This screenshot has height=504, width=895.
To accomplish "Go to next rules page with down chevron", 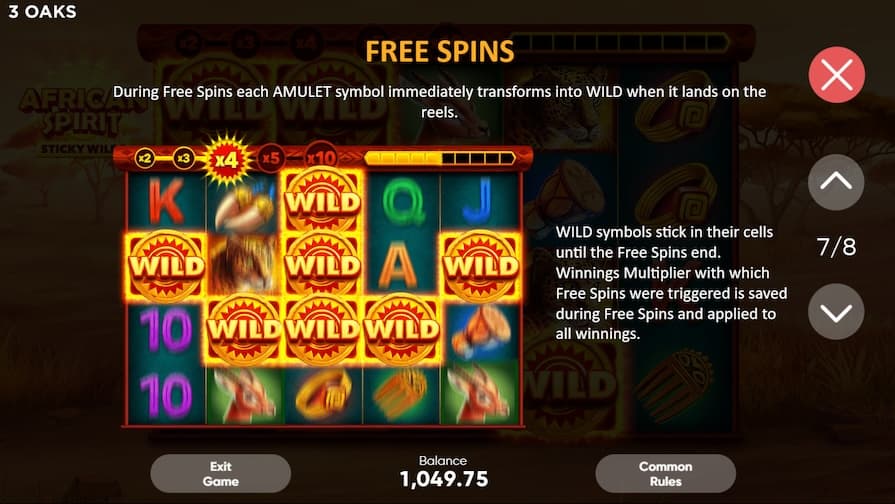I will click(836, 312).
